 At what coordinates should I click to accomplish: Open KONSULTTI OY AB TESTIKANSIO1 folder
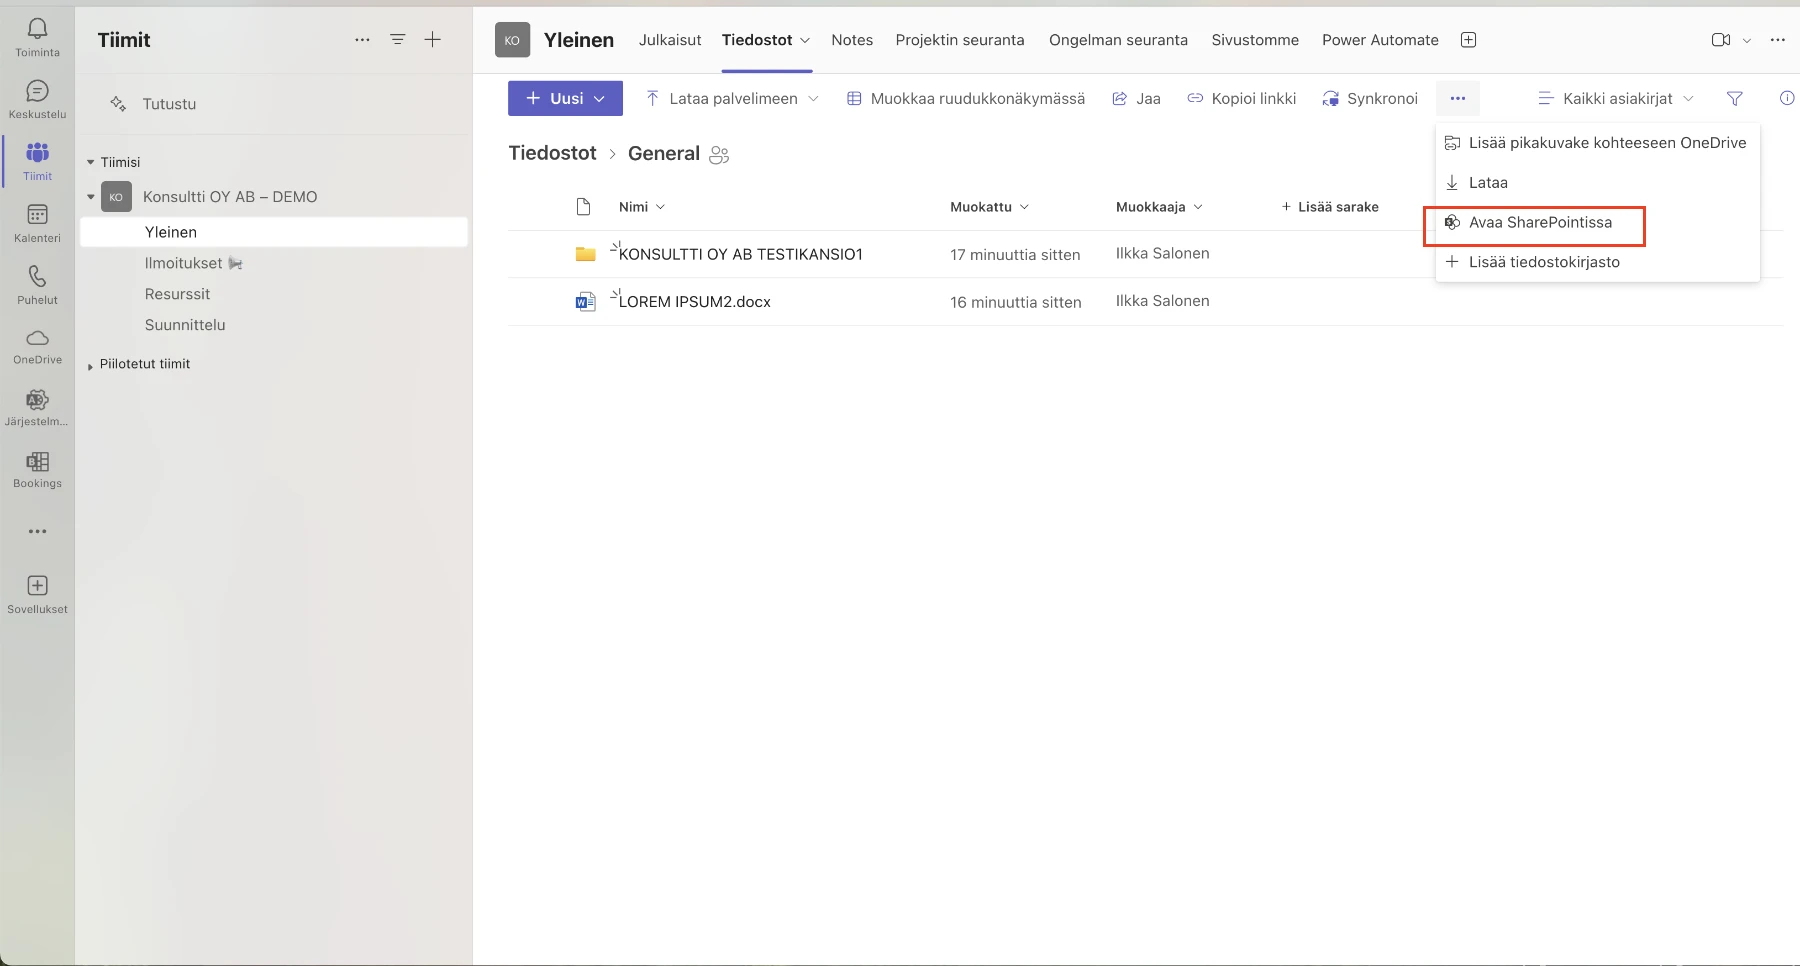[740, 254]
